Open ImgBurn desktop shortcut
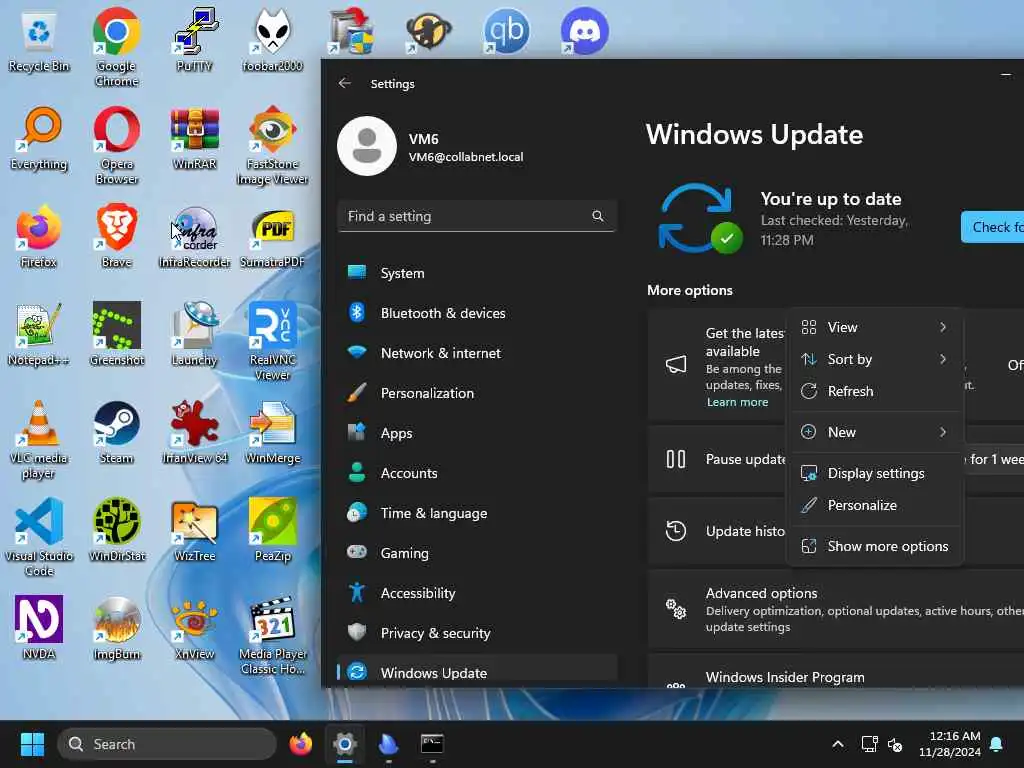This screenshot has height=768, width=1024. tap(116, 628)
